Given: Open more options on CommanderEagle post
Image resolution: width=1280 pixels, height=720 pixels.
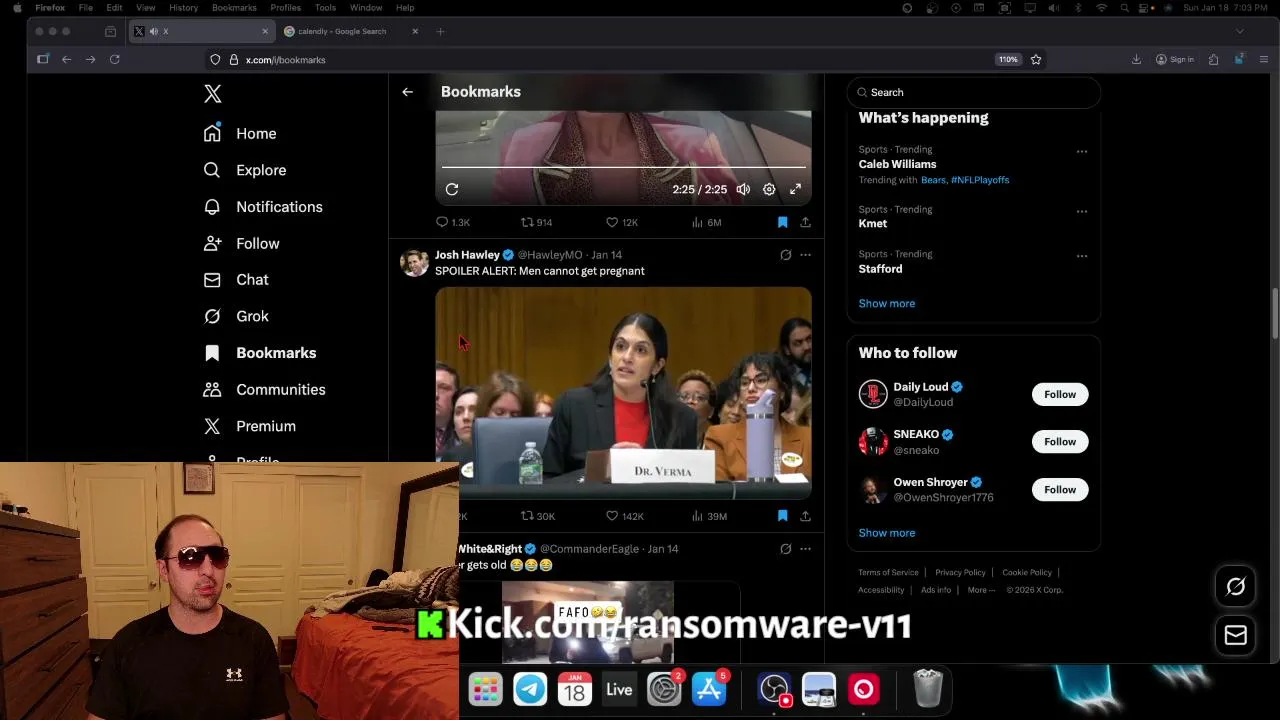Looking at the screenshot, I should 805,549.
